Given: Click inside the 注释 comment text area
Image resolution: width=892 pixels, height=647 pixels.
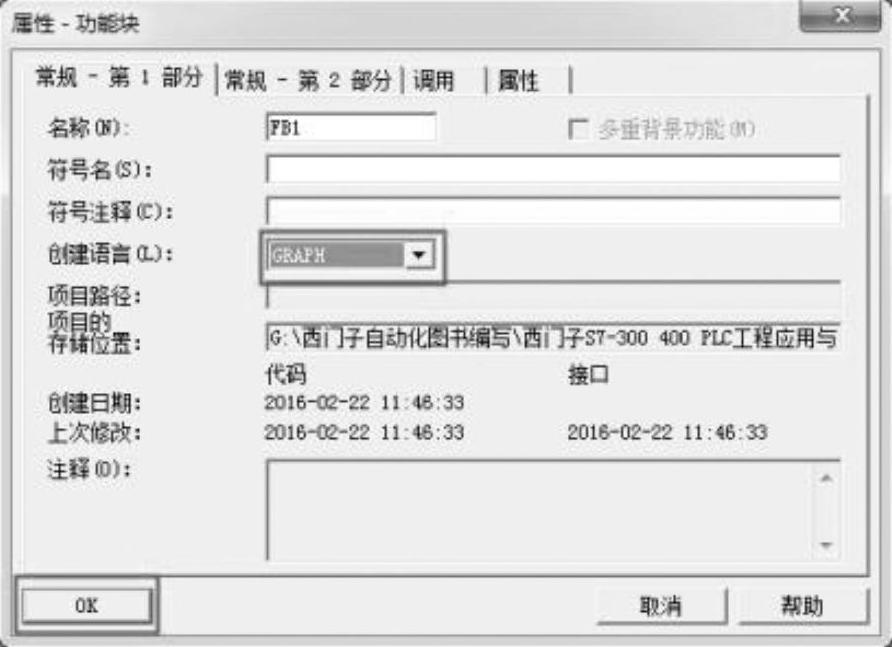Looking at the screenshot, I should pyautogui.click(x=540, y=510).
